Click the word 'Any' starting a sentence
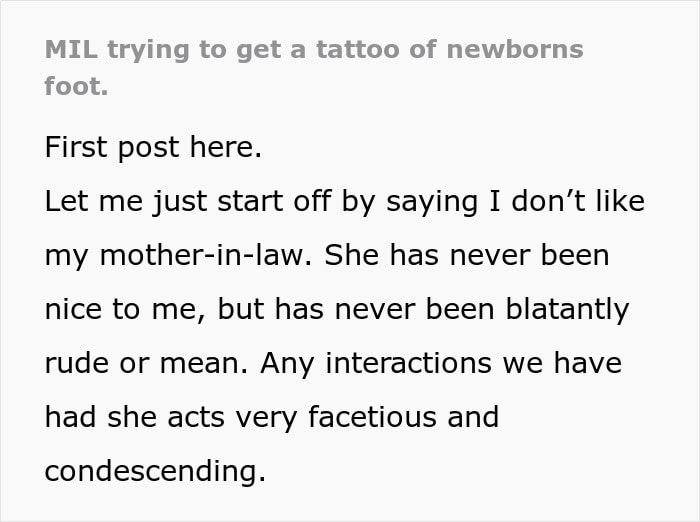The image size is (700, 522). click(288, 363)
